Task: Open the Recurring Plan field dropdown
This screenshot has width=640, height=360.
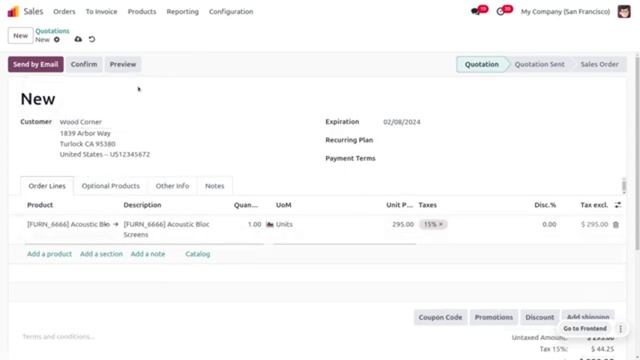Action: click(x=497, y=140)
